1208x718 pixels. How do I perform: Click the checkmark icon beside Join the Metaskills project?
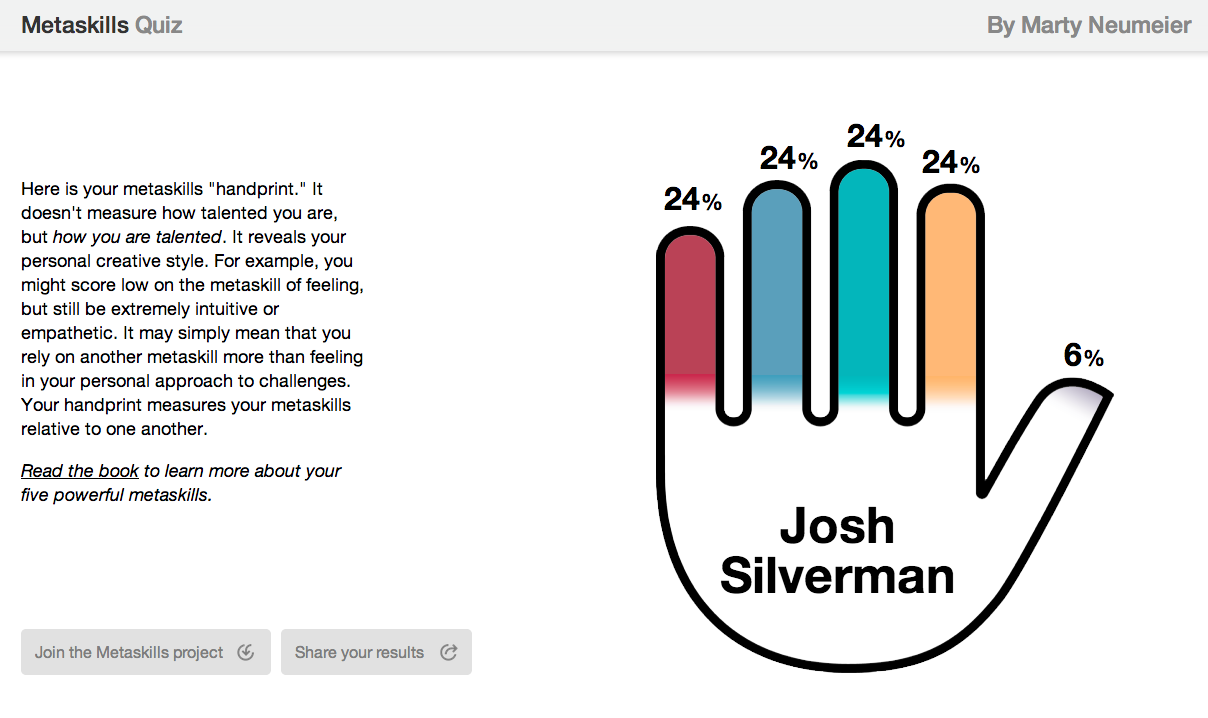tap(246, 653)
